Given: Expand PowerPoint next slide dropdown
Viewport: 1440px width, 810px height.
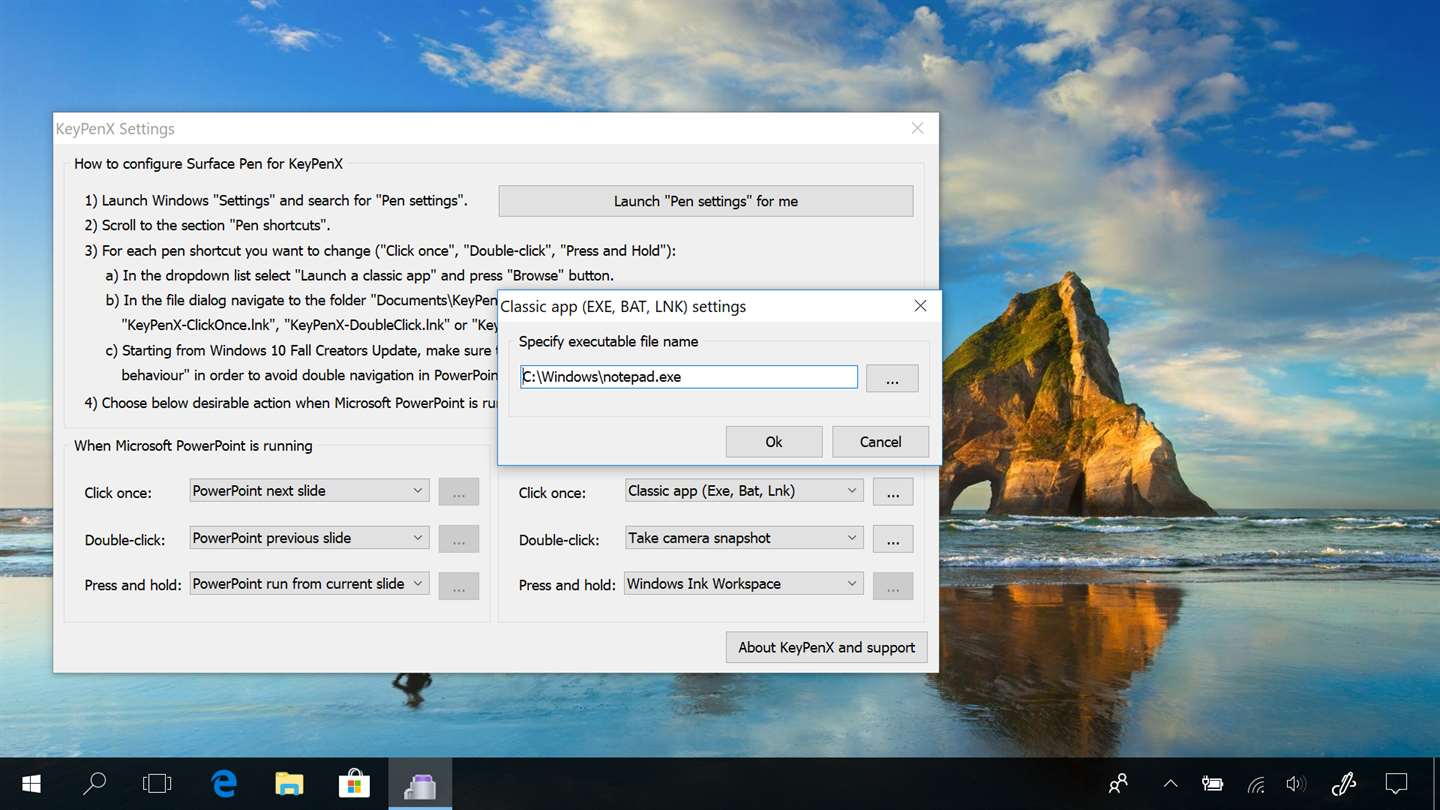Looking at the screenshot, I should [309, 491].
